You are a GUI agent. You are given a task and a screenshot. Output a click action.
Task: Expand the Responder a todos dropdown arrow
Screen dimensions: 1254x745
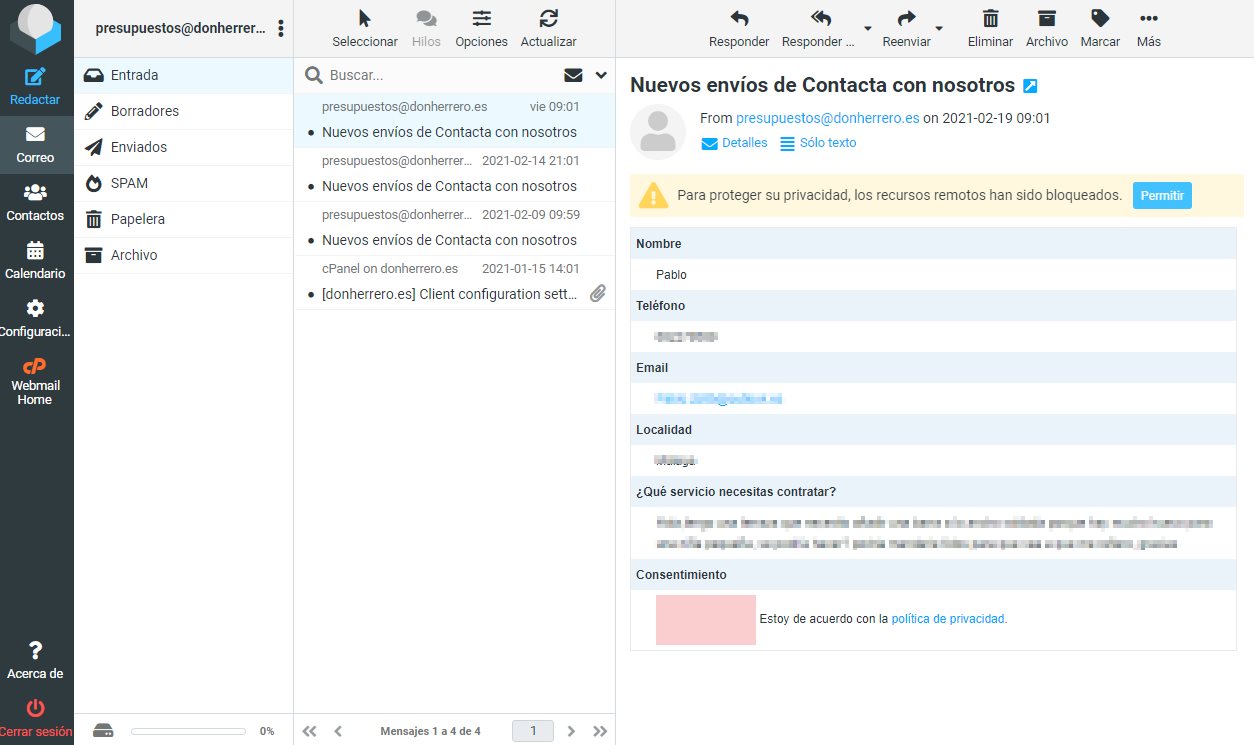[867, 28]
